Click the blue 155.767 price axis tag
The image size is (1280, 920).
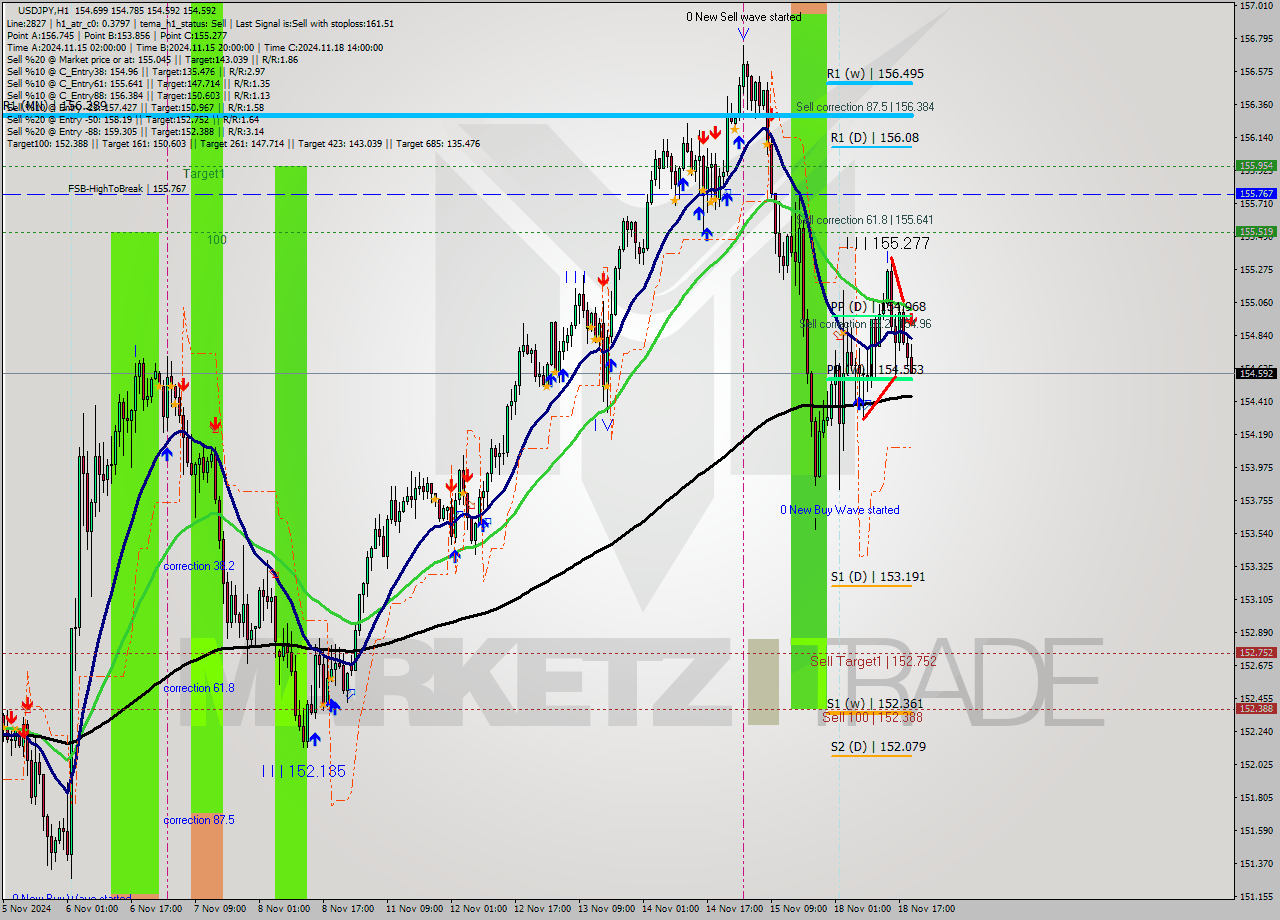[1256, 194]
